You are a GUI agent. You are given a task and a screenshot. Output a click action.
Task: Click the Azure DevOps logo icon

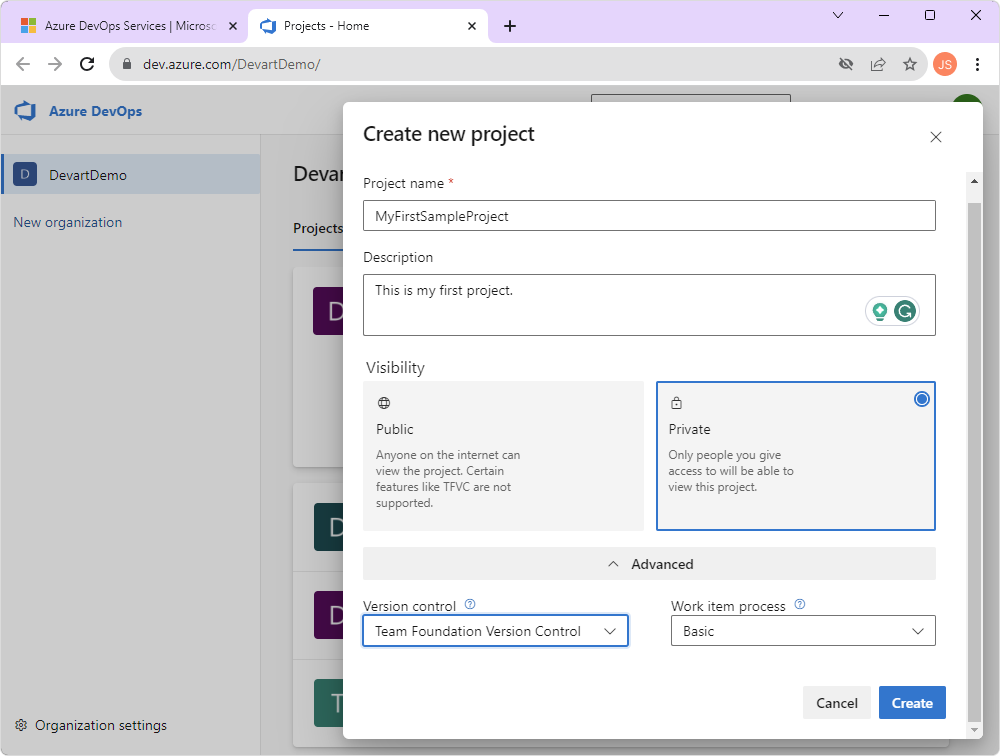tap(25, 111)
